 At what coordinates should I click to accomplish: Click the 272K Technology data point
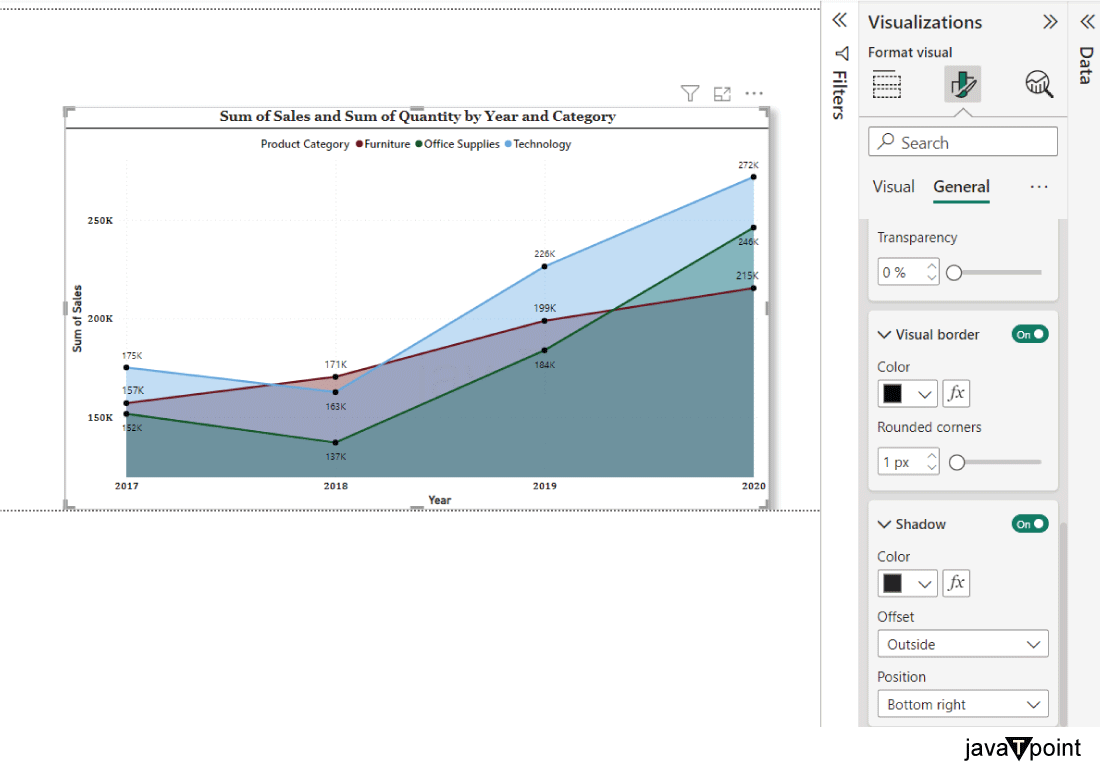pyautogui.click(x=753, y=177)
